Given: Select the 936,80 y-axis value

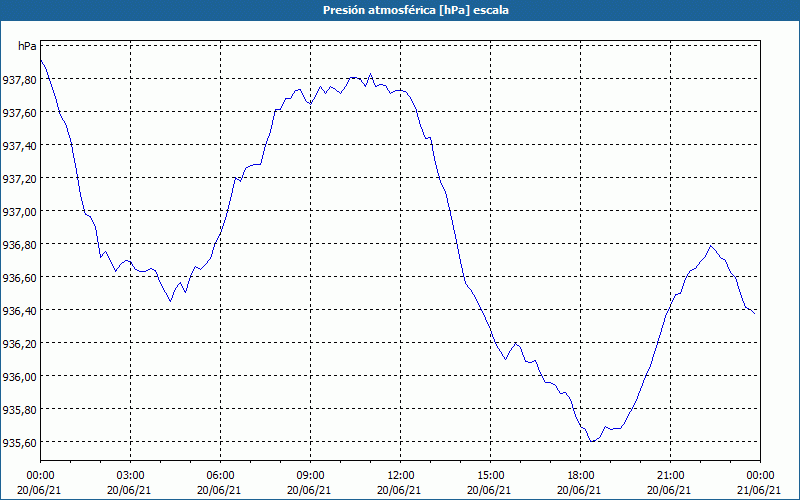Looking at the screenshot, I should (x=19, y=245).
